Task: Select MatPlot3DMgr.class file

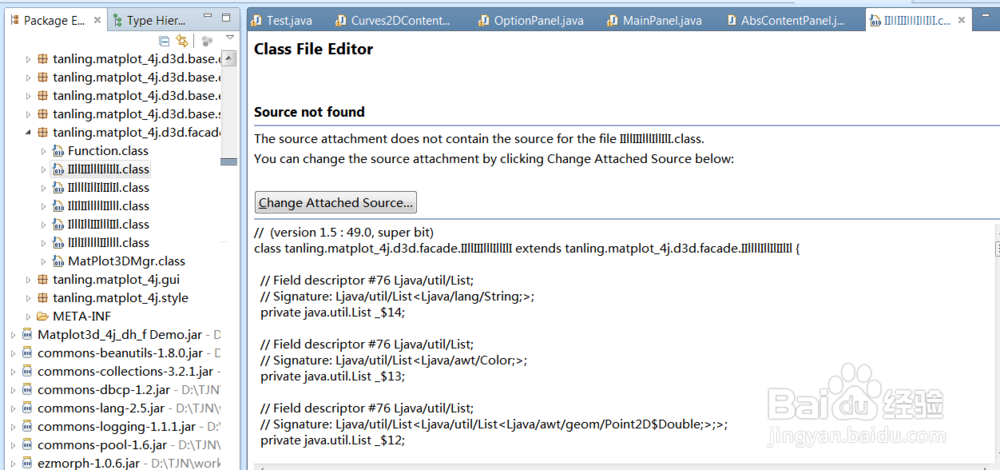Action: (x=117, y=261)
